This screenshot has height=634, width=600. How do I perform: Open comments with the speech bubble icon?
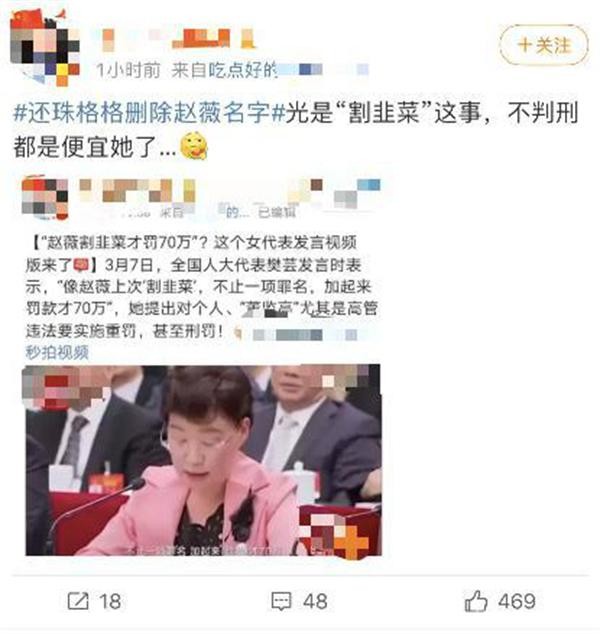coord(281,601)
